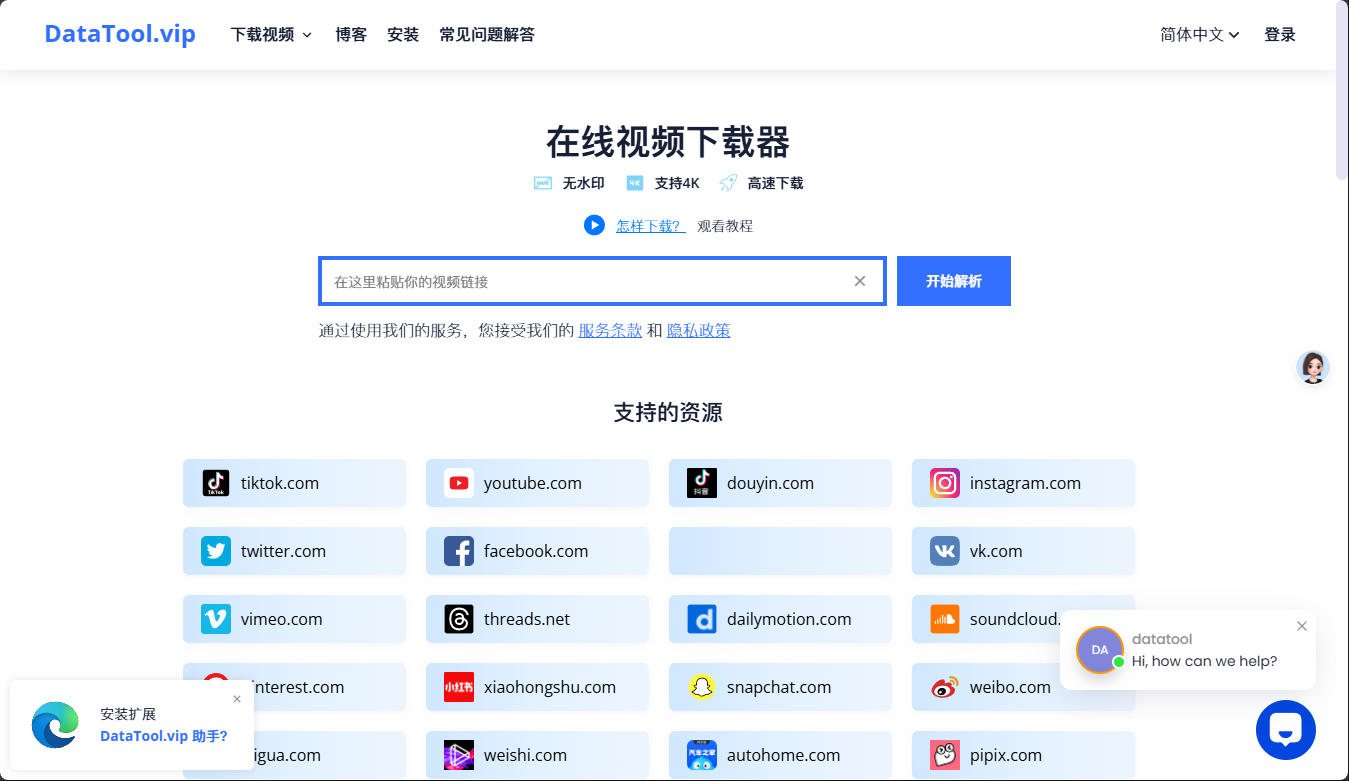The width and height of the screenshot is (1349, 781).
Task: Click the Vimeo v logo icon
Action: coord(216,619)
